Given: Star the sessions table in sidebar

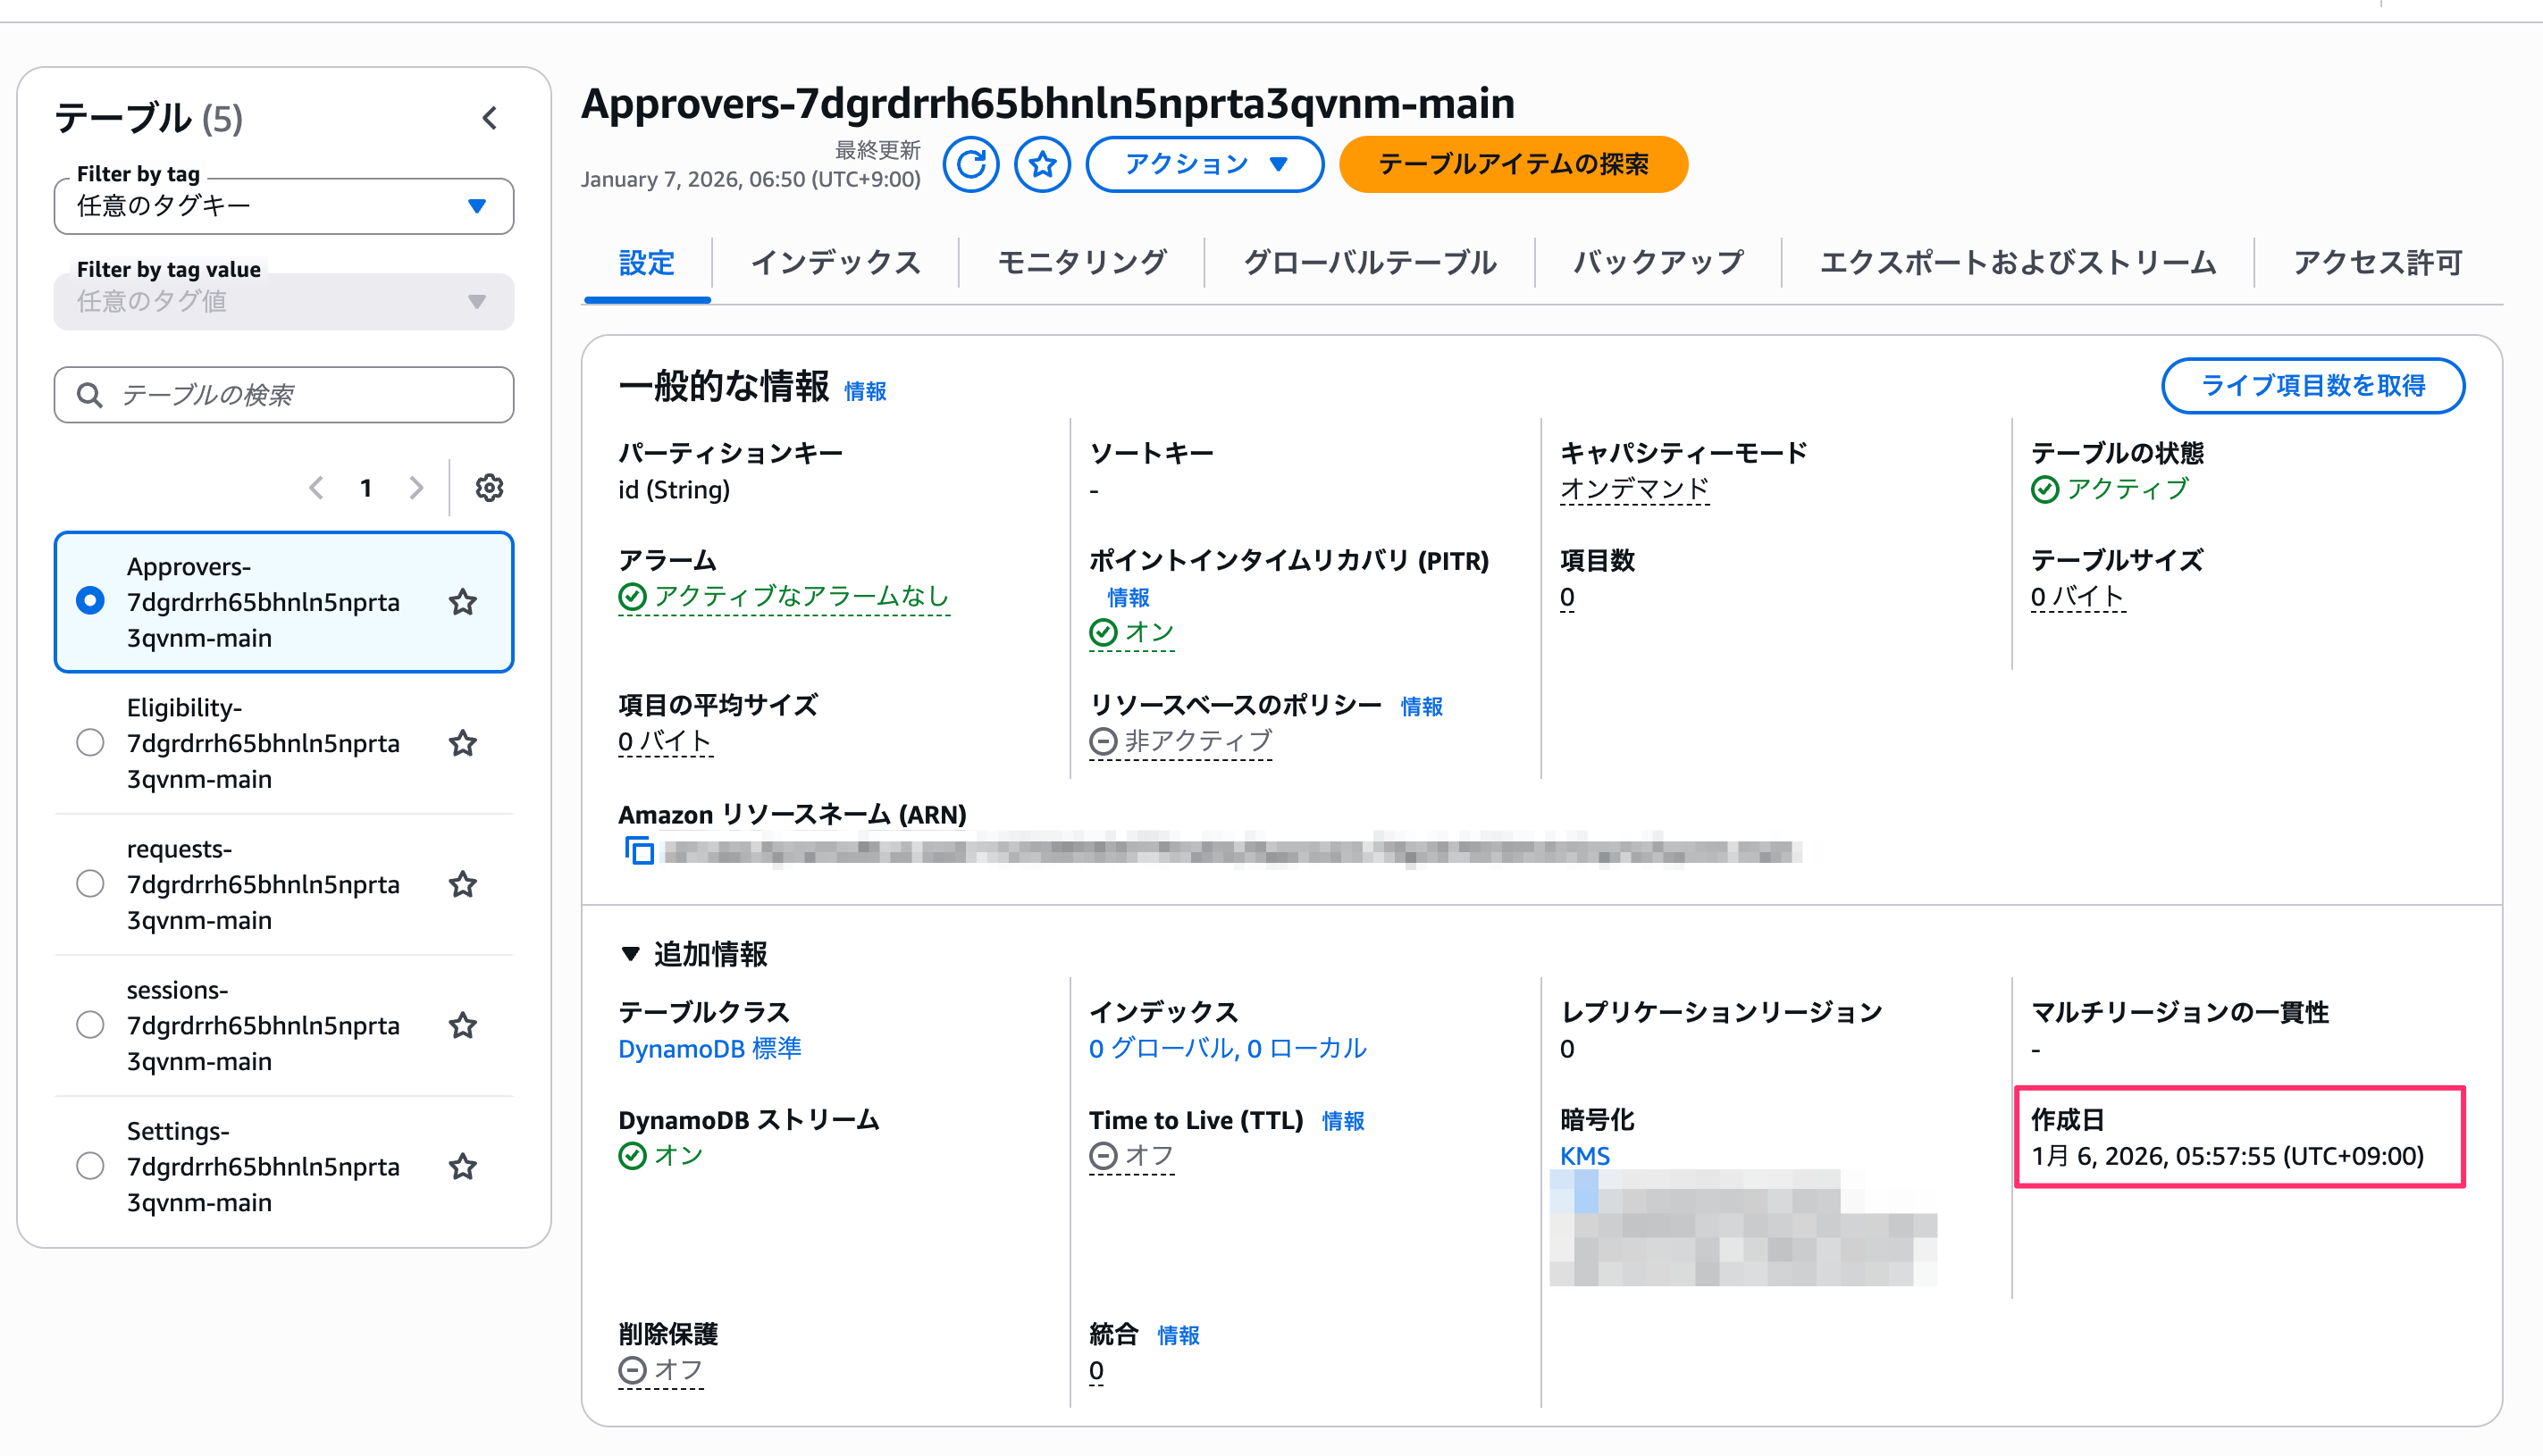Looking at the screenshot, I should click(x=462, y=1025).
